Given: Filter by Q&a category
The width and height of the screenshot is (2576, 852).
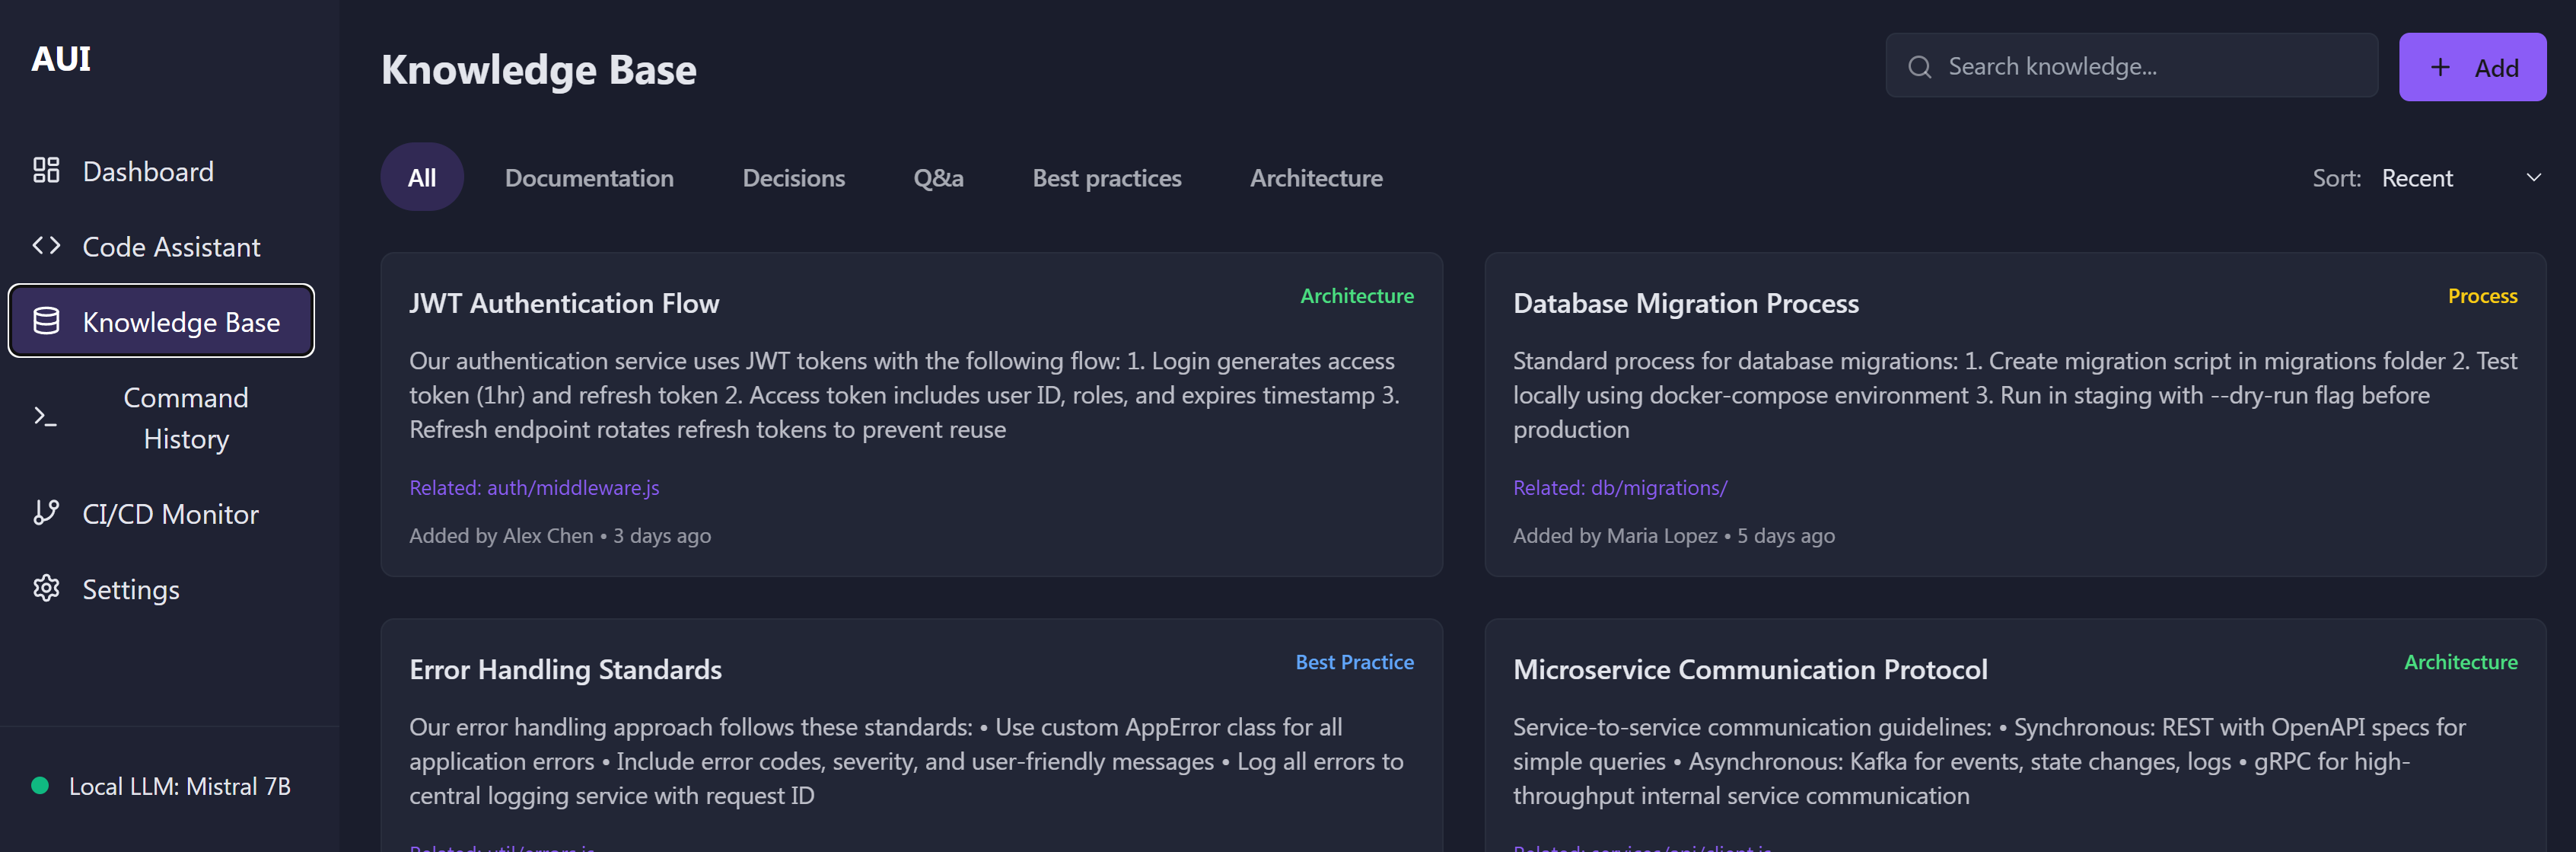Looking at the screenshot, I should click(938, 178).
